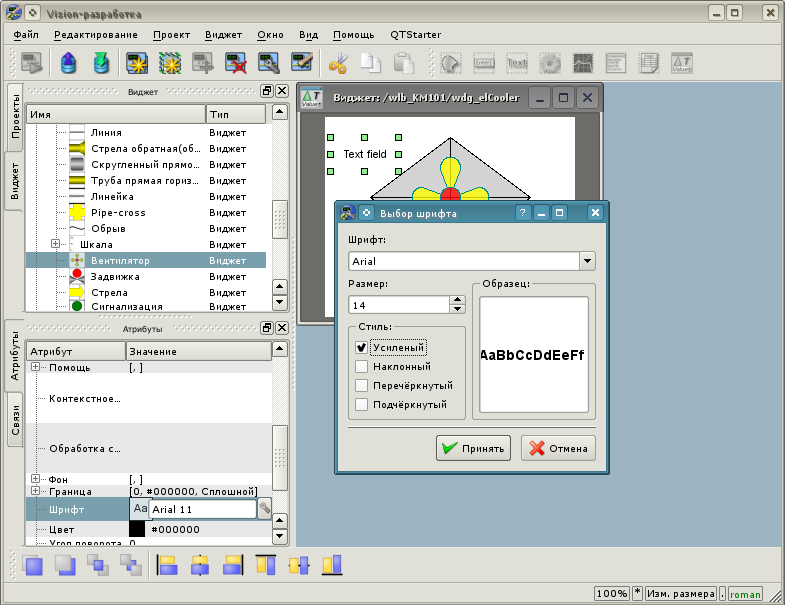
Task: Switch to the Проекты side tab
Action: tap(15, 117)
